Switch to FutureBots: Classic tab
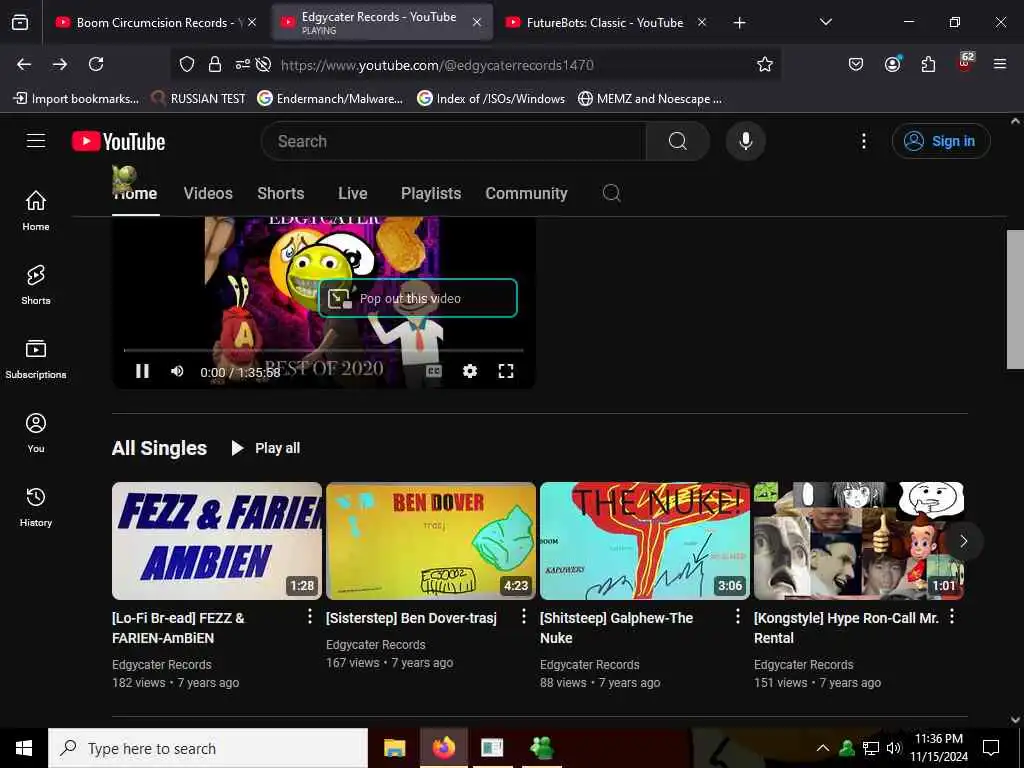Viewport: 1024px width, 768px height. click(604, 22)
